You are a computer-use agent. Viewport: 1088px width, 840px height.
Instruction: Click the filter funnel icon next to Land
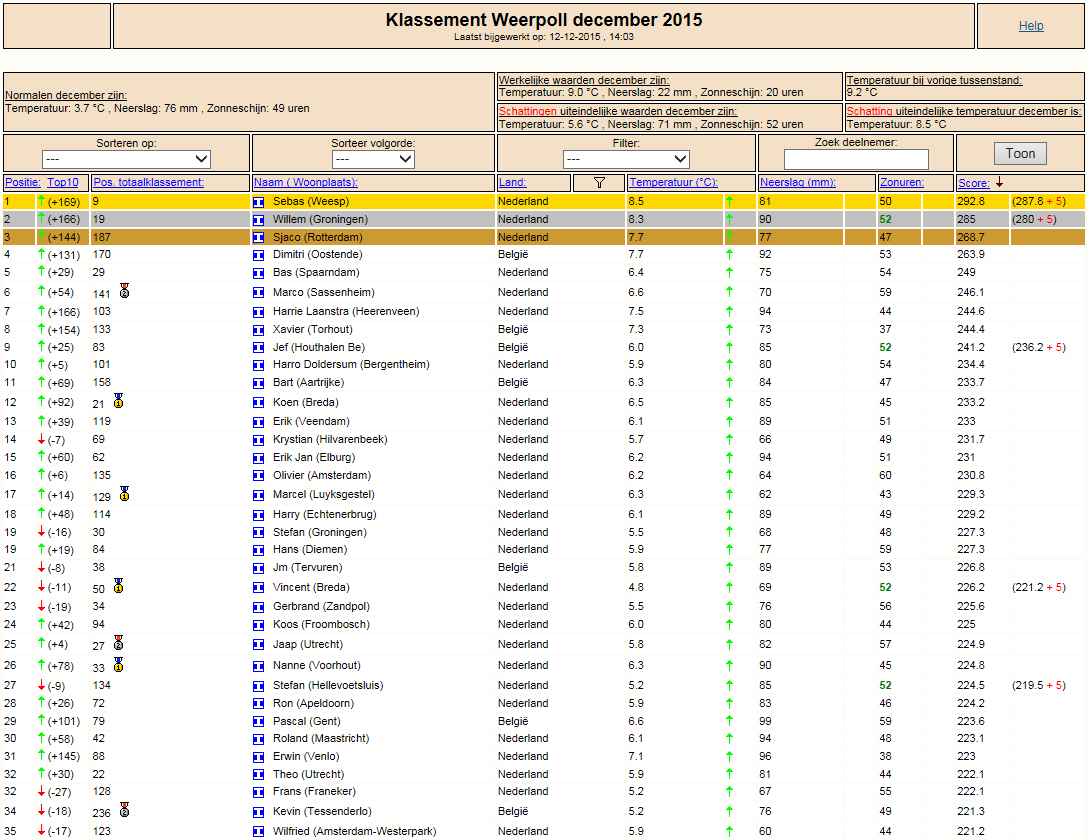coord(600,182)
